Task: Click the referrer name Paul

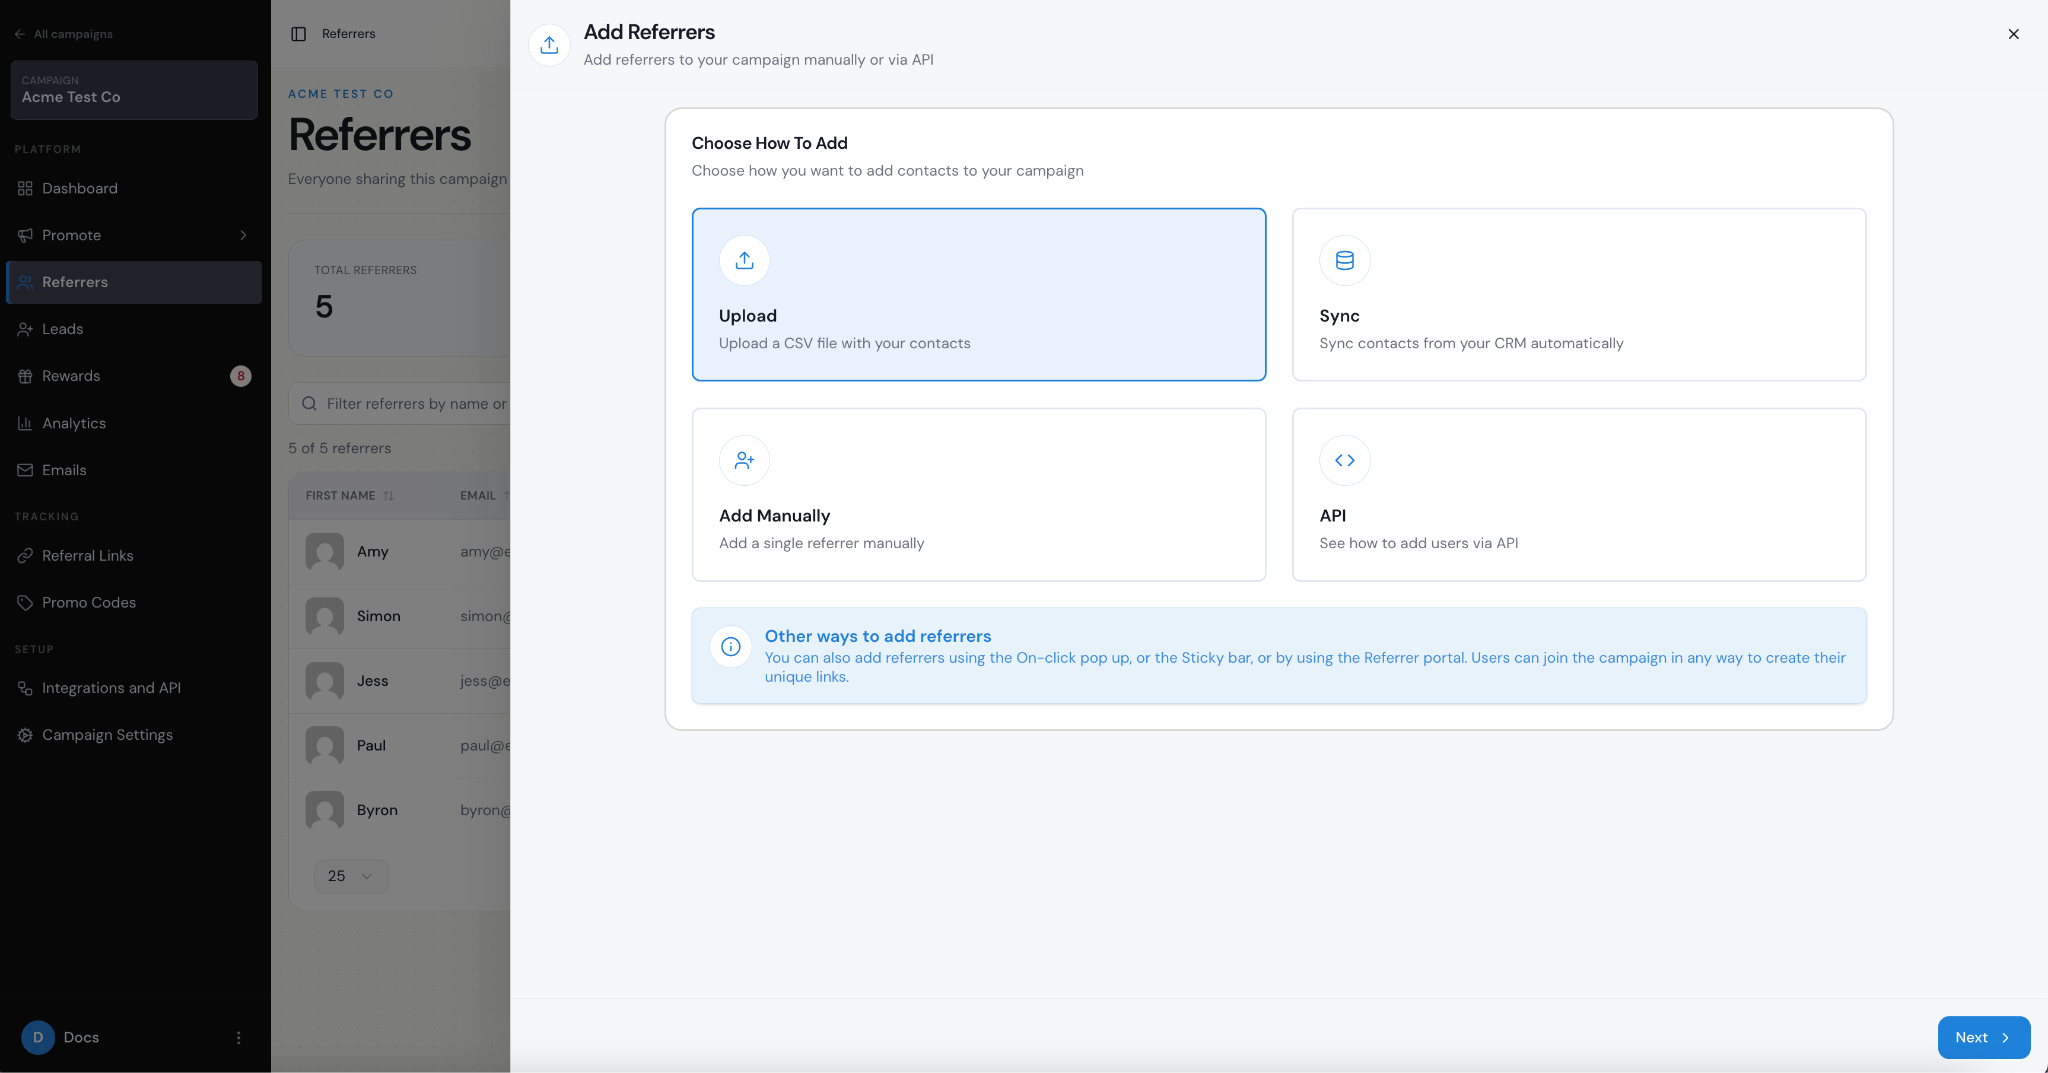Action: [x=371, y=746]
